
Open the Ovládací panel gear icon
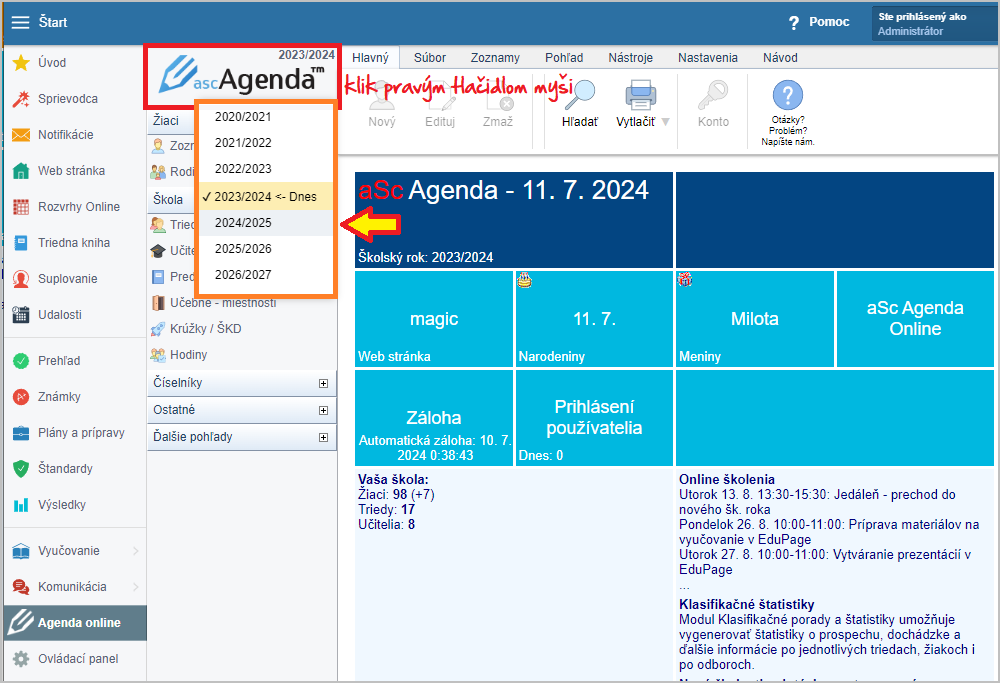click(x=21, y=659)
